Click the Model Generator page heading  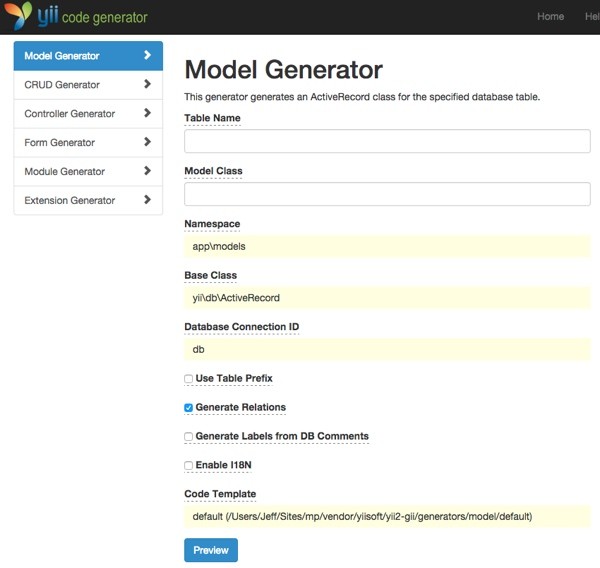point(284,70)
